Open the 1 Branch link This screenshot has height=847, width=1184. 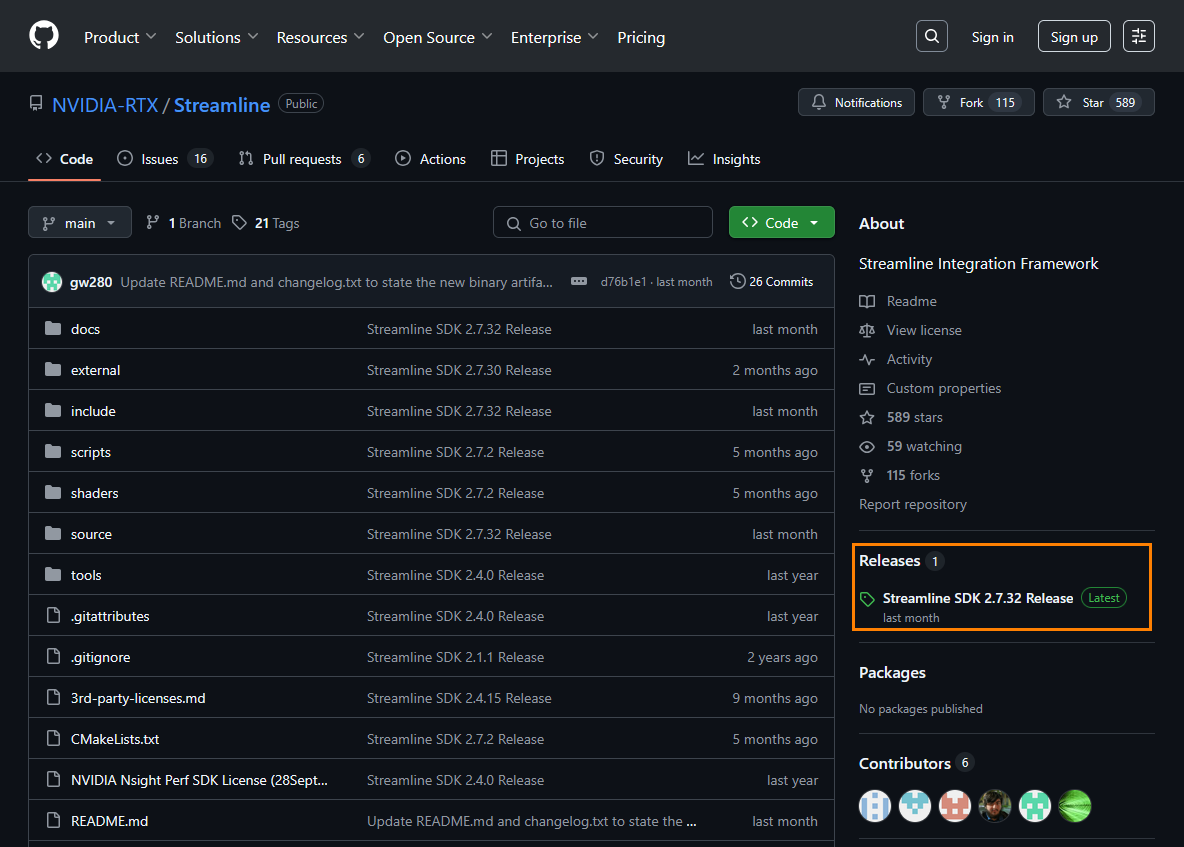(183, 223)
